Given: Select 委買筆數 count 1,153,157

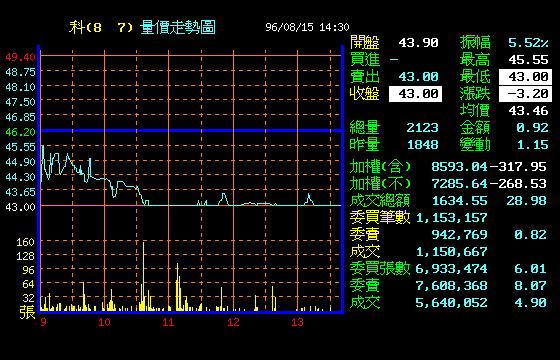Looking at the screenshot, I should click(x=452, y=218).
